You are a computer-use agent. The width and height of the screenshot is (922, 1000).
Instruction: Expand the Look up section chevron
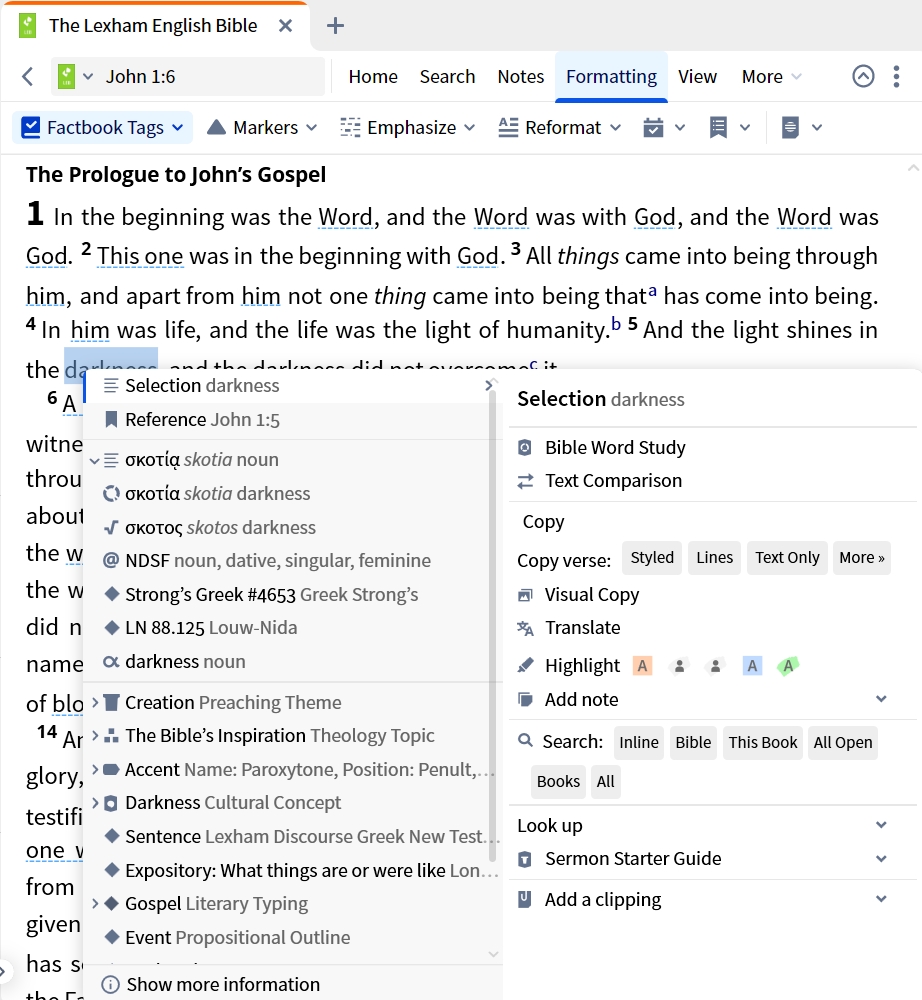click(x=881, y=825)
